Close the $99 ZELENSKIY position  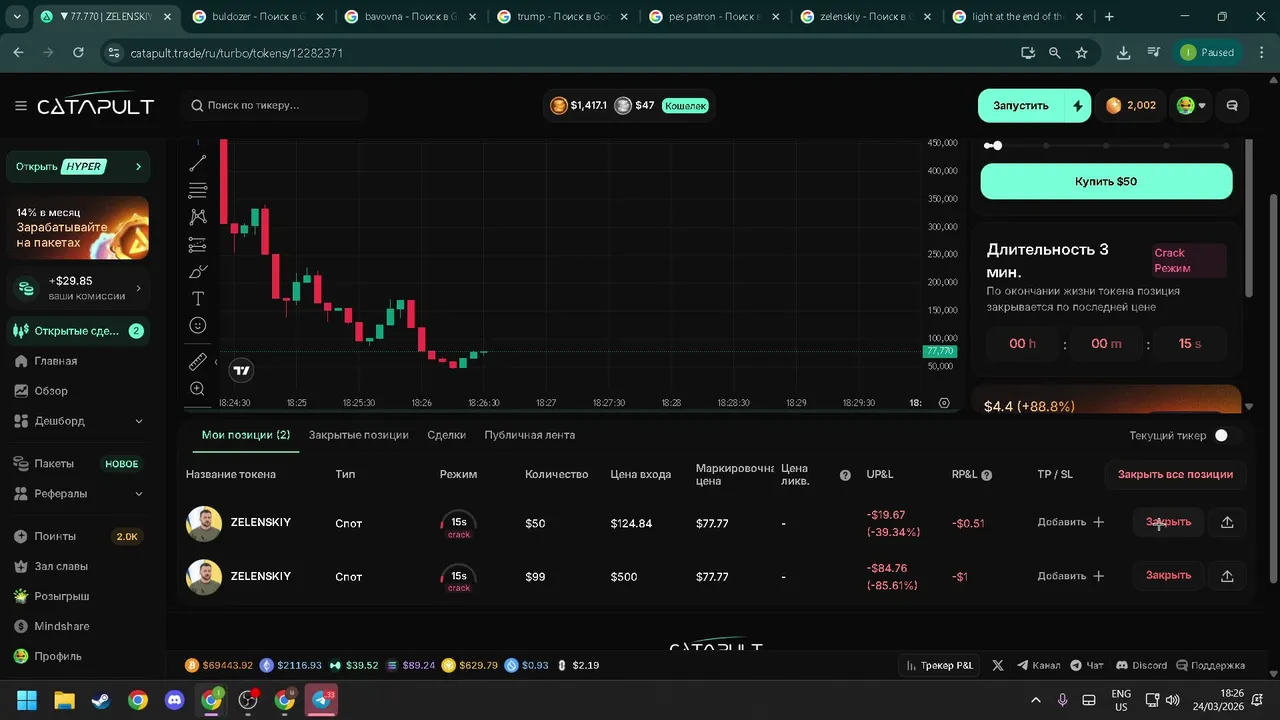click(x=1168, y=576)
